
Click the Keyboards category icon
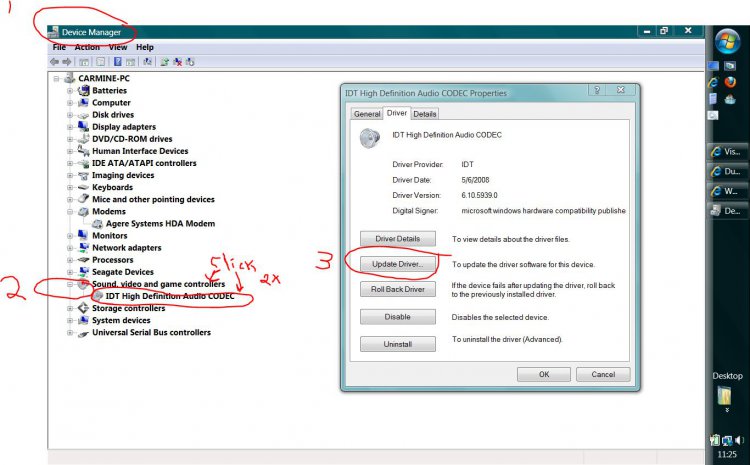click(x=84, y=187)
